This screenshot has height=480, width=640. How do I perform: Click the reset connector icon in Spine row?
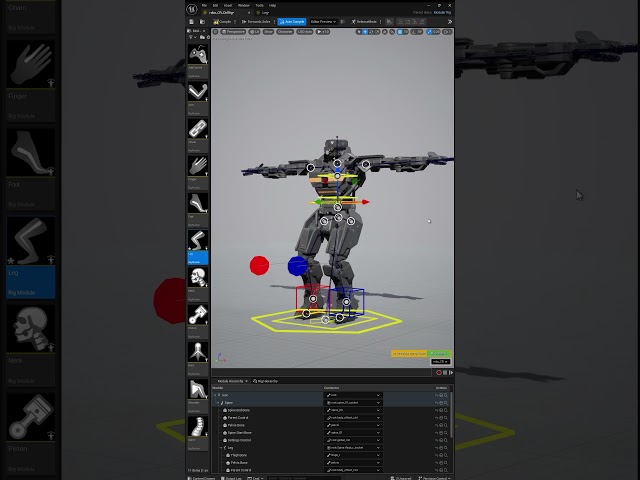click(436, 402)
